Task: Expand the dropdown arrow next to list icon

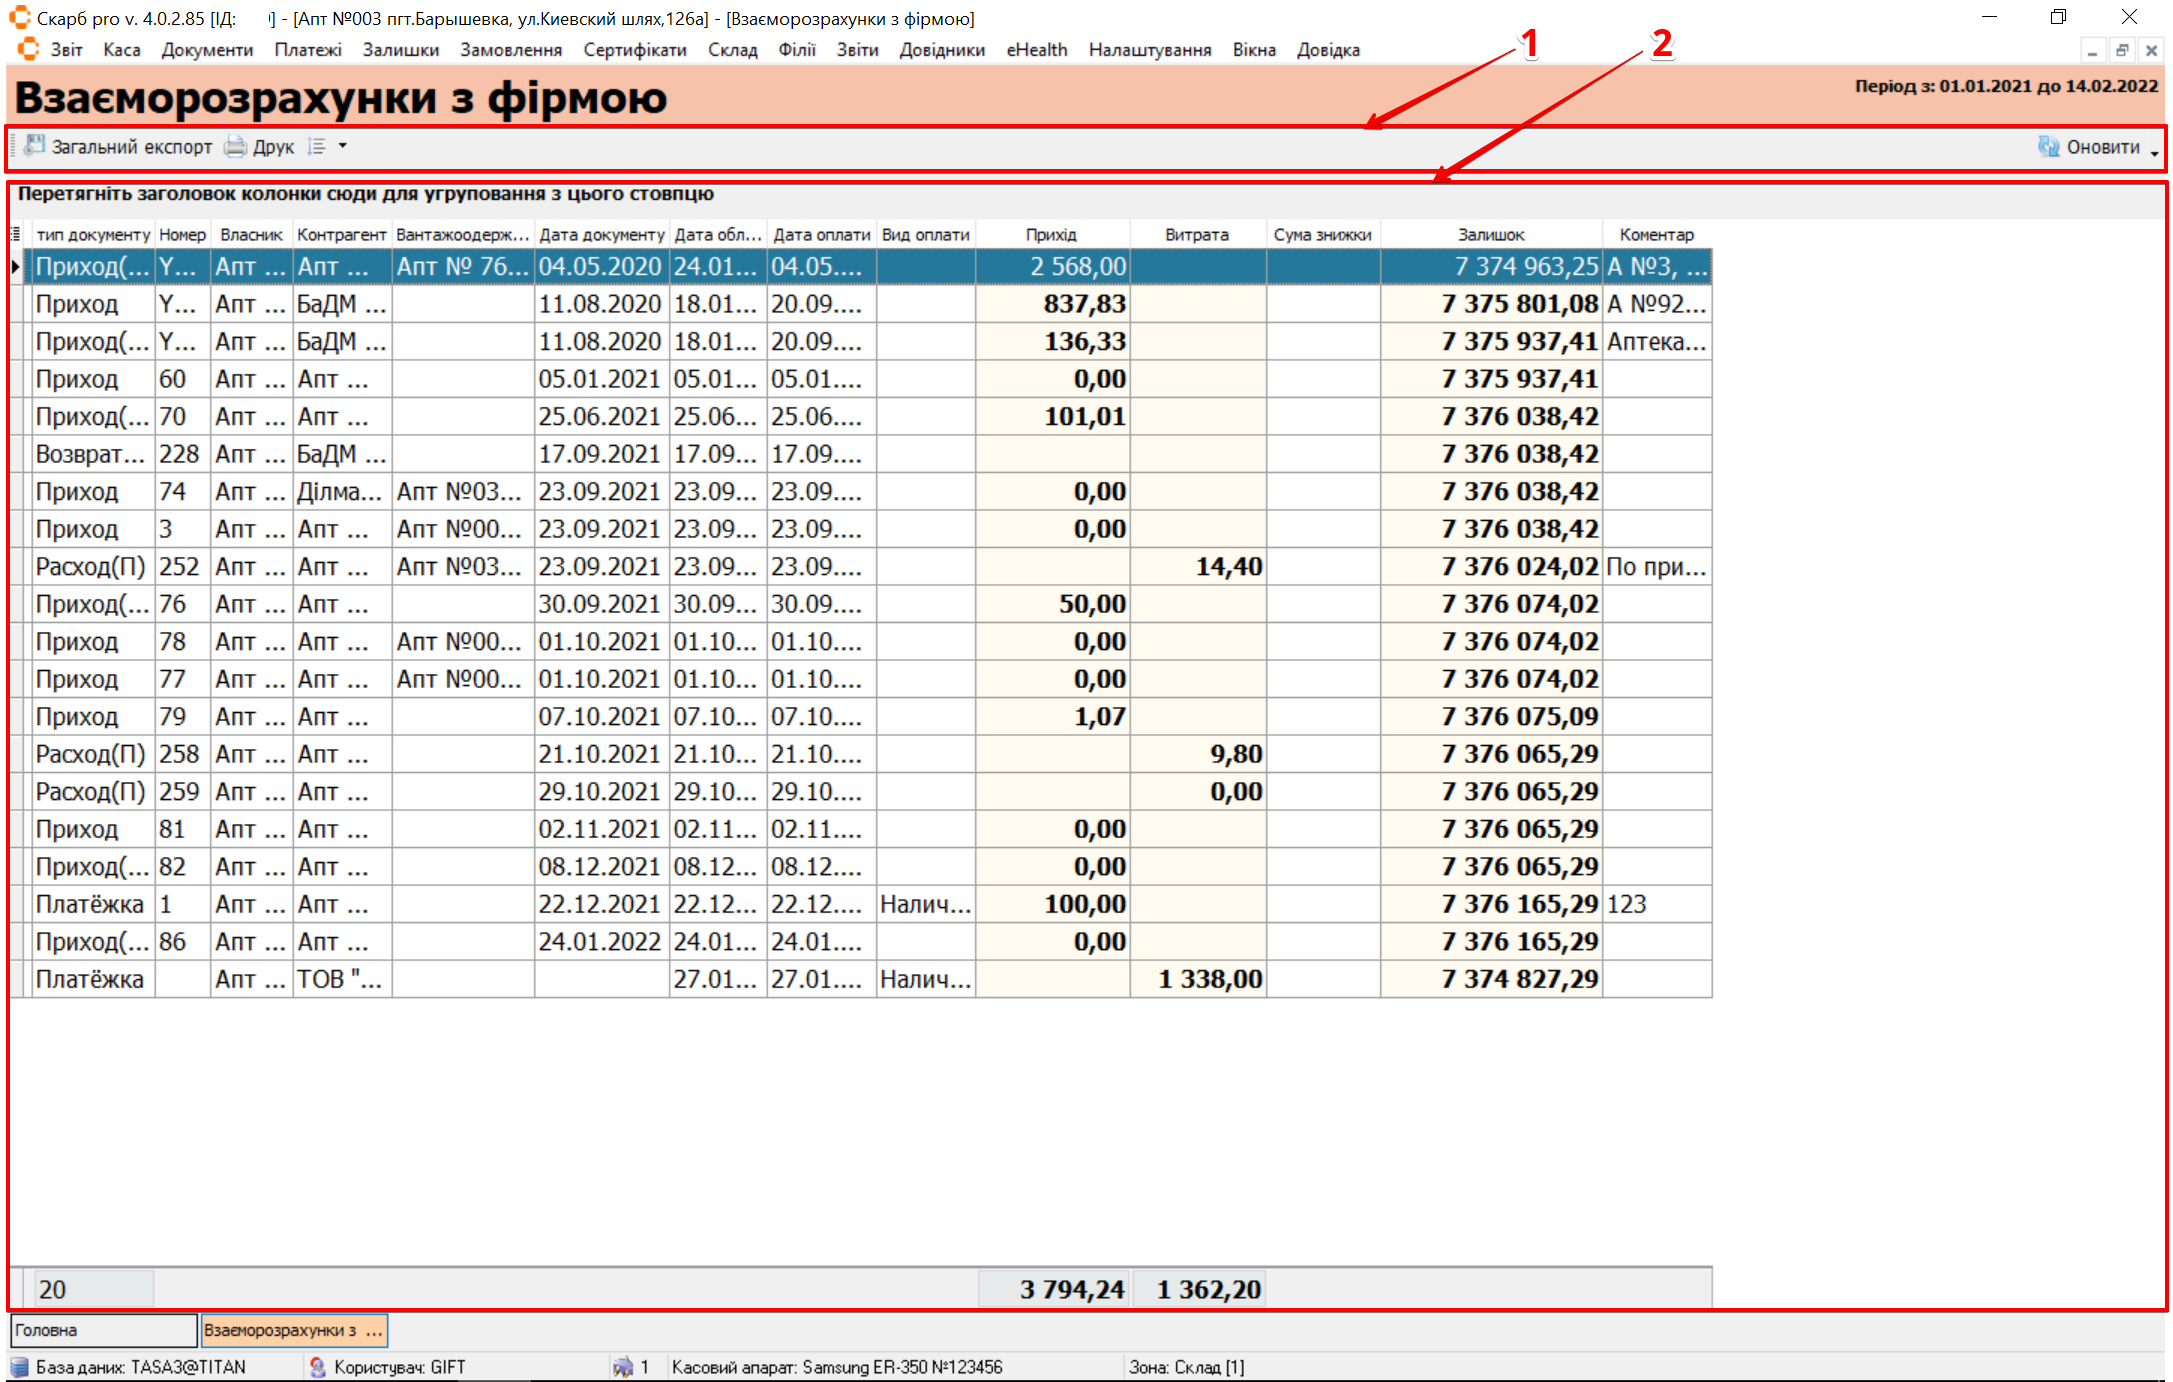Action: pos(342,146)
